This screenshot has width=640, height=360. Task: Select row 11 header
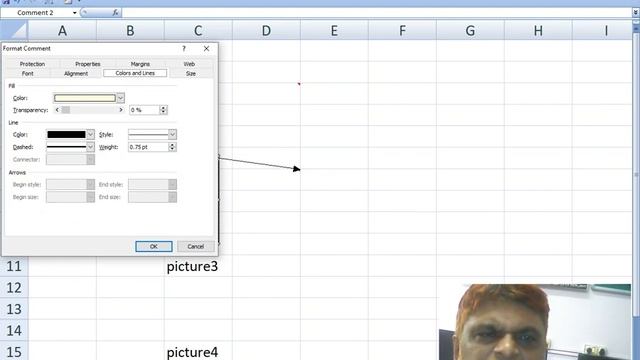click(14, 266)
